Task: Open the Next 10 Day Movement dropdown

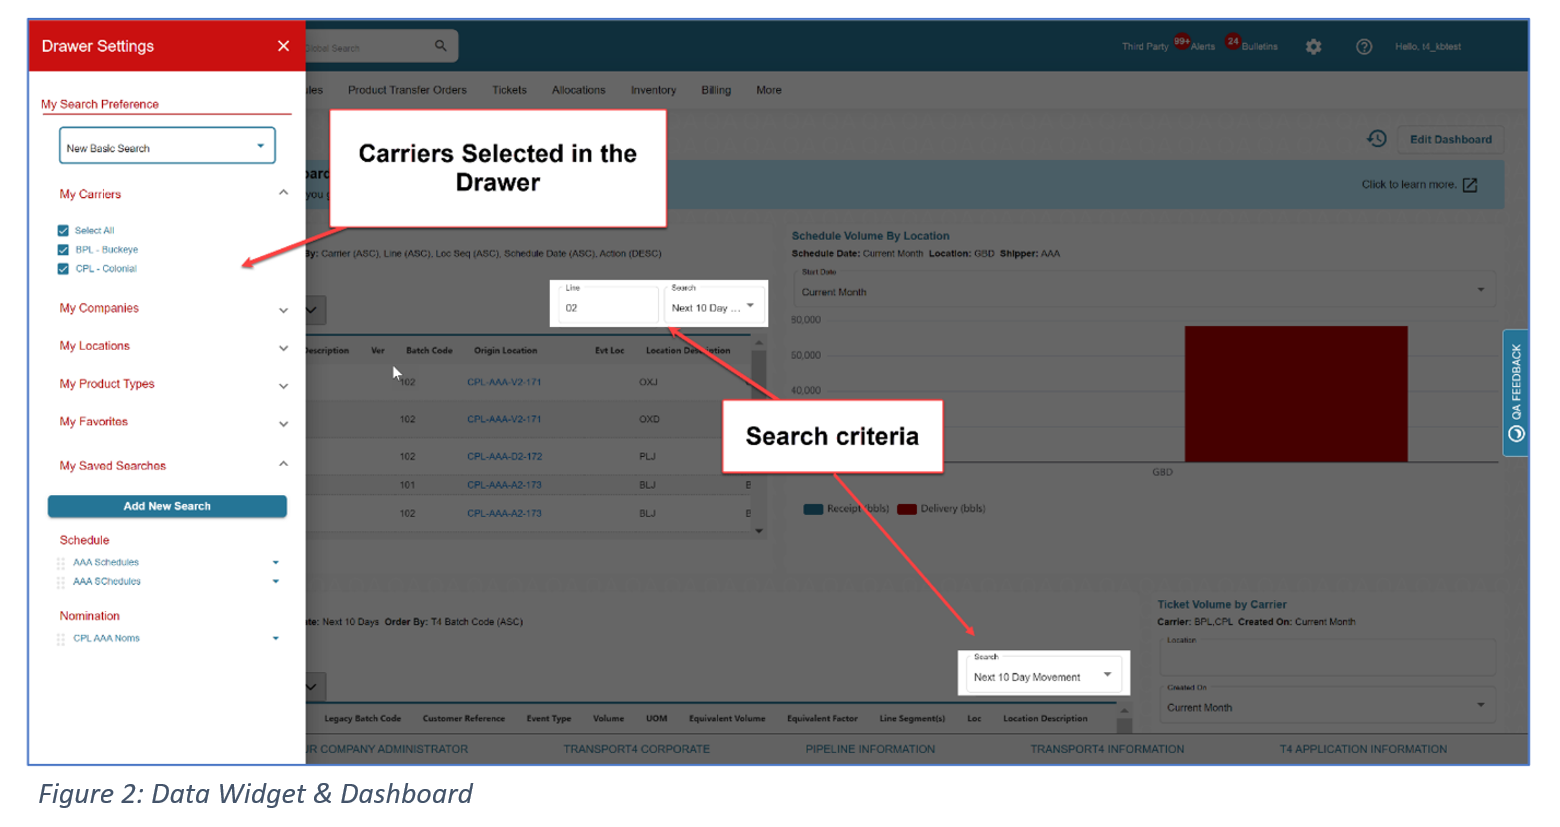Action: pos(1043,677)
